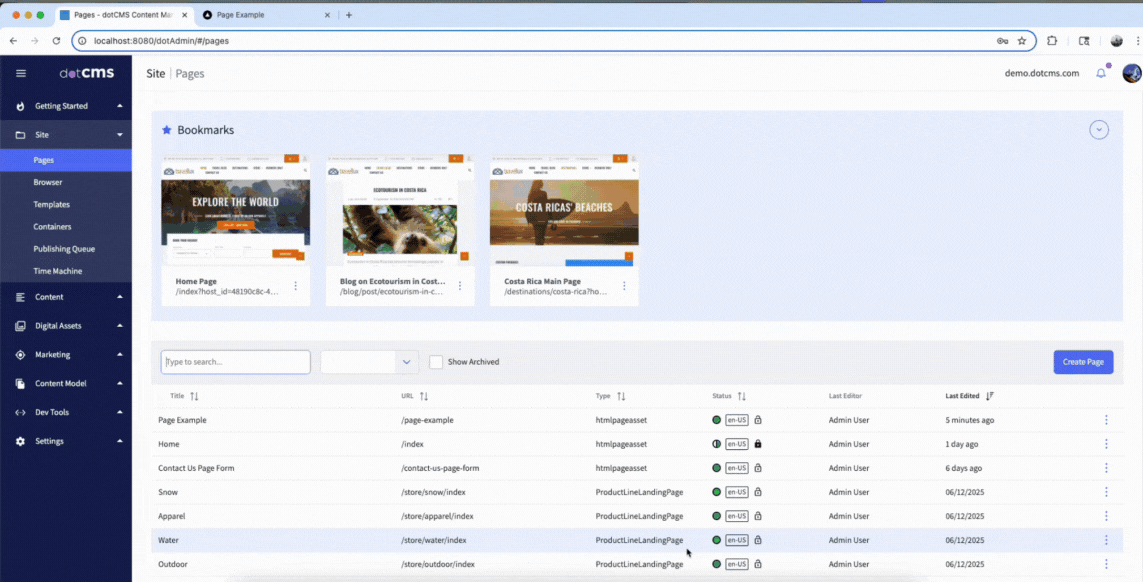Sort table by Title column arrows

click(x=194, y=396)
